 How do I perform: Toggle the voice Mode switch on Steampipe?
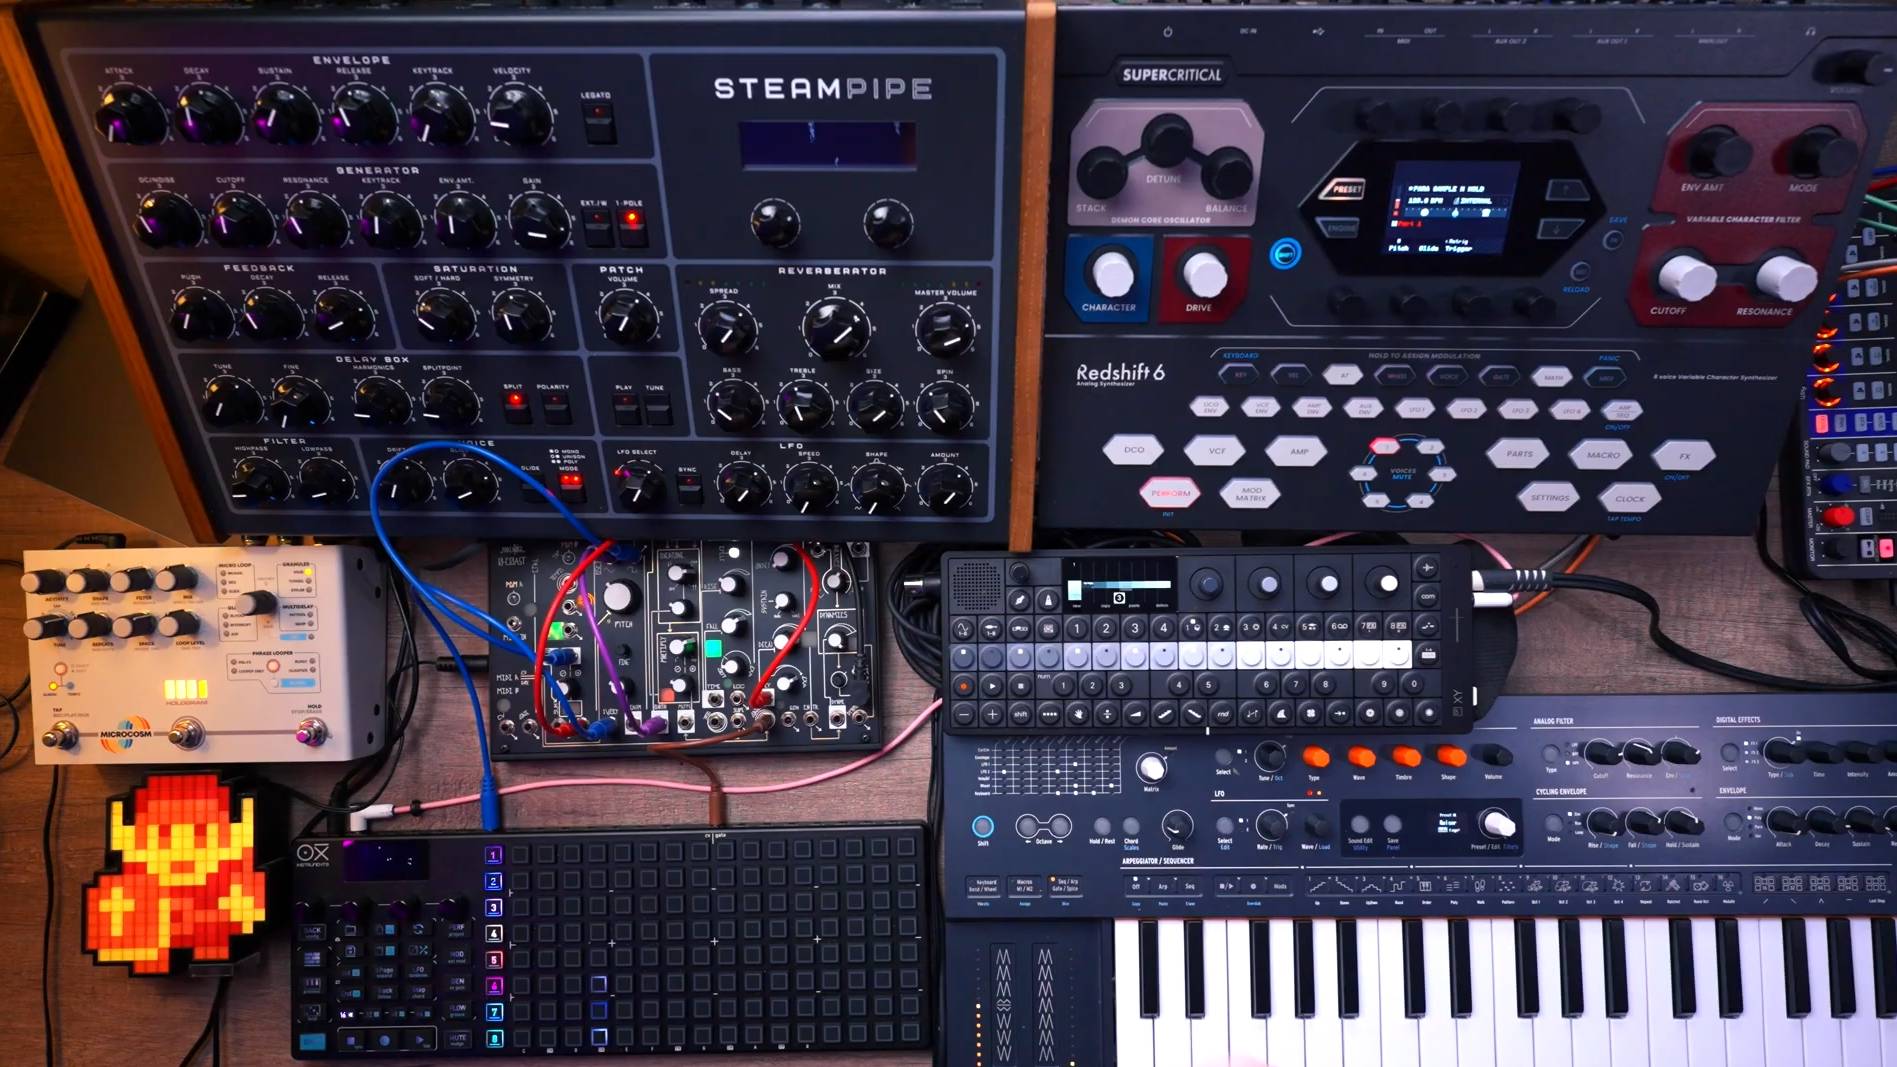570,486
